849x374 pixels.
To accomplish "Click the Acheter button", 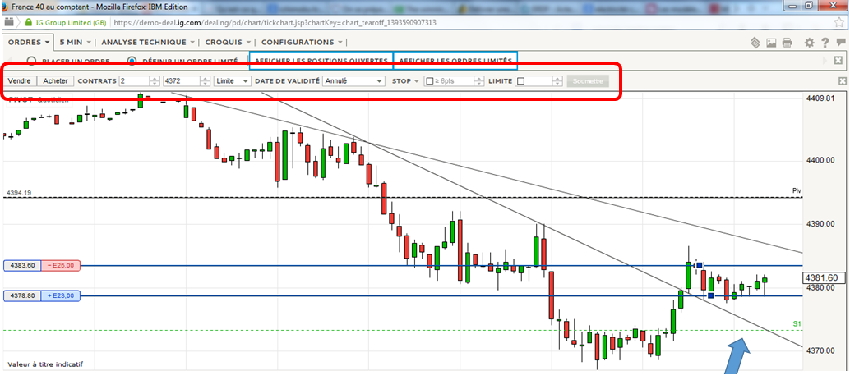I will [55, 81].
